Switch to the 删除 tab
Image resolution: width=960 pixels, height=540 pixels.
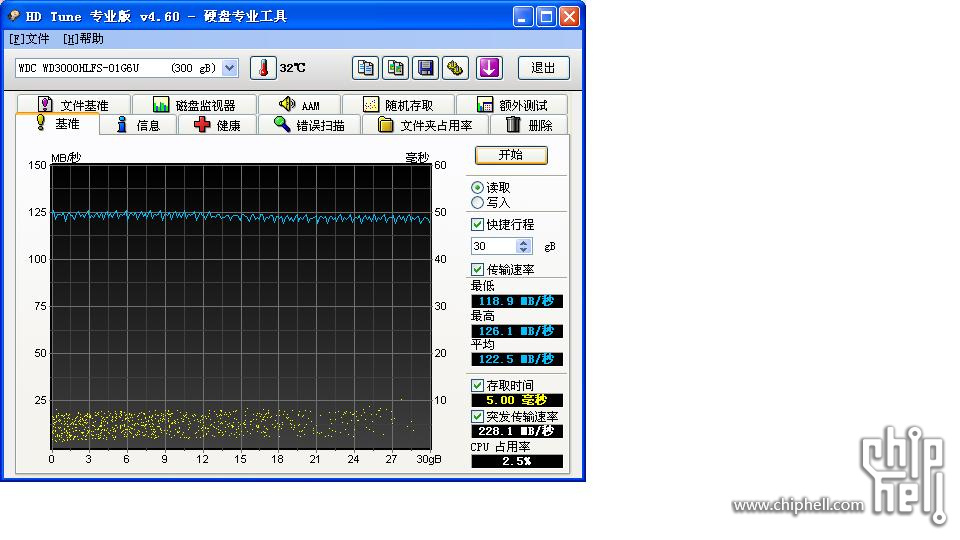[x=529, y=125]
